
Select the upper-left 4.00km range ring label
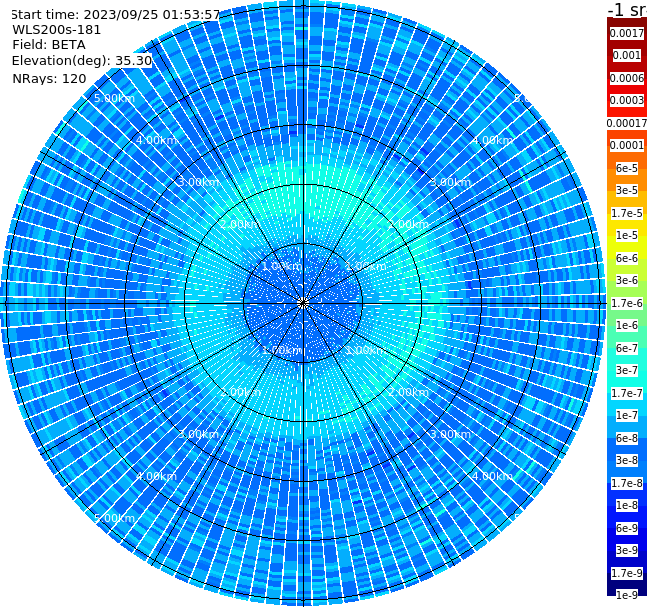pos(156,140)
